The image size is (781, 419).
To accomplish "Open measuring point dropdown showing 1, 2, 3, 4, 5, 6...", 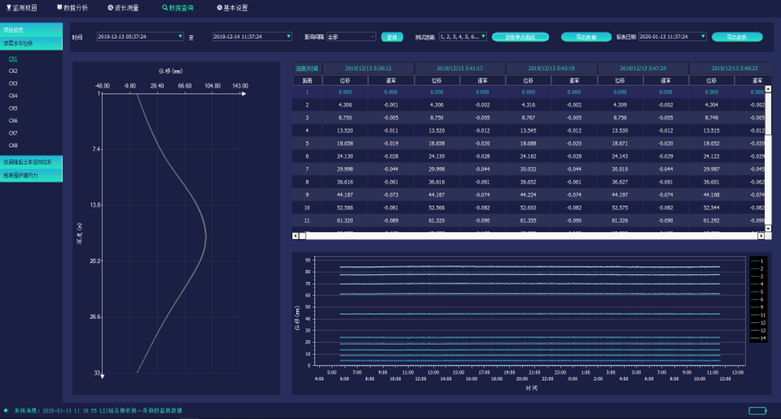I will pyautogui.click(x=463, y=36).
